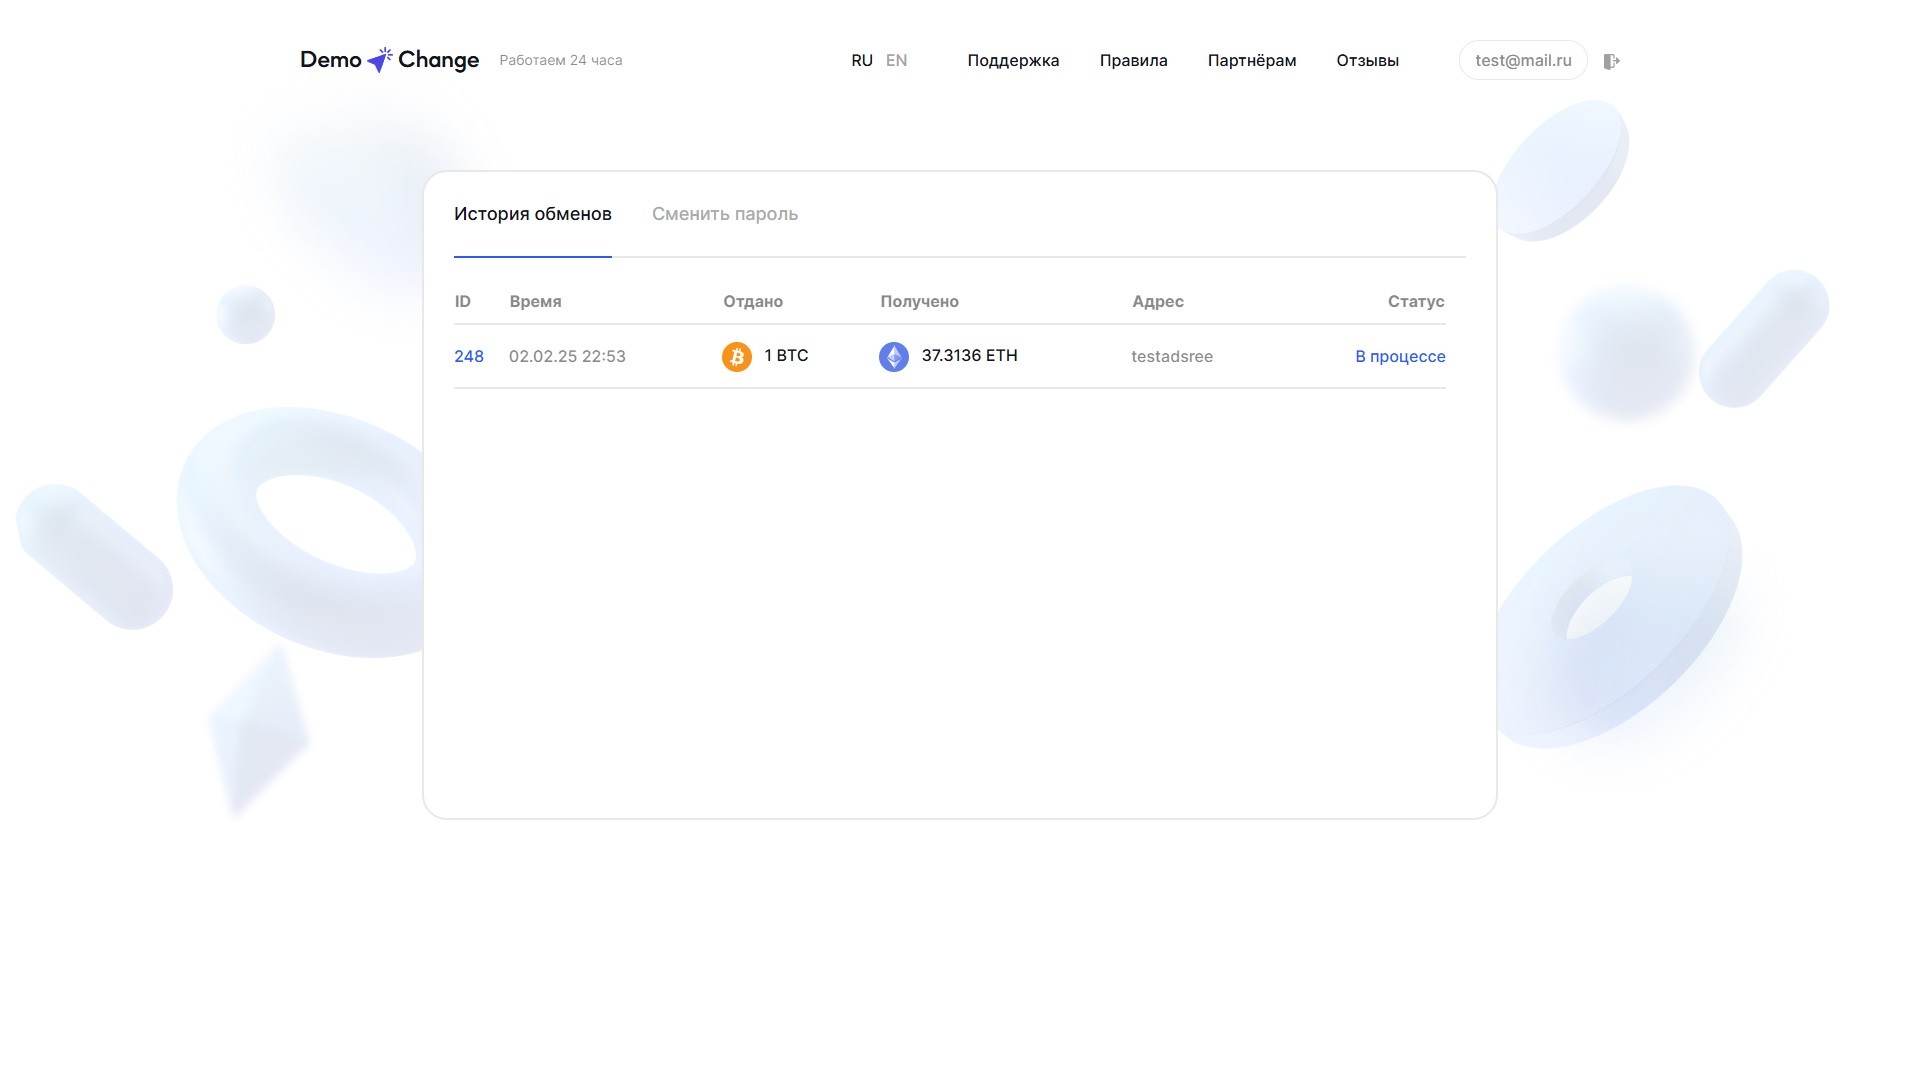Click the Demo Change logo

389,60
